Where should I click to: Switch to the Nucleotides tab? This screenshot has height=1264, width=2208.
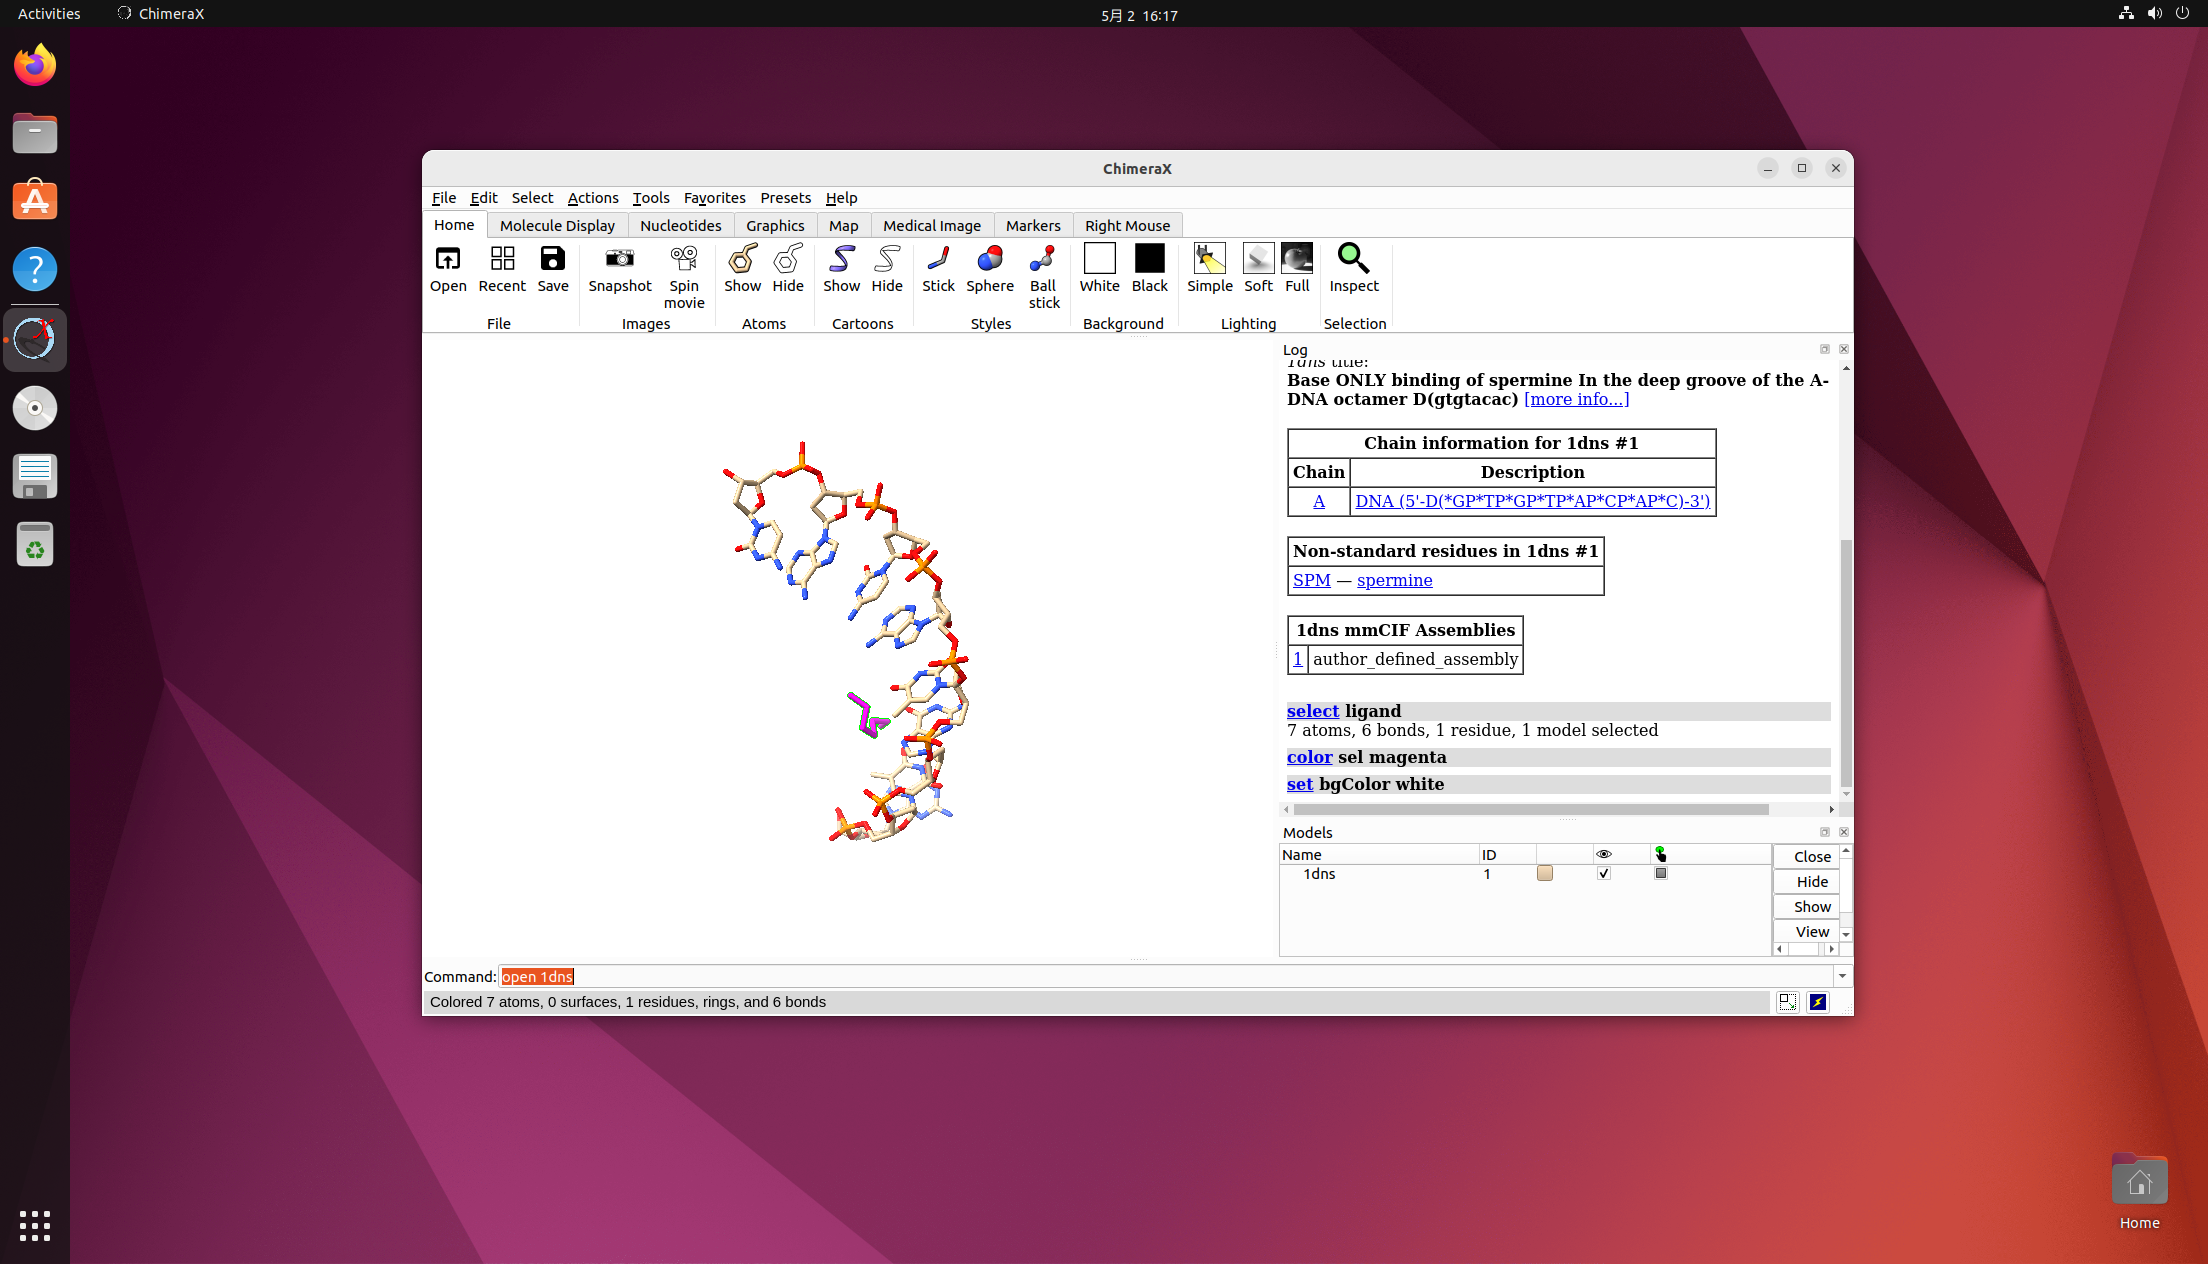tap(680, 226)
